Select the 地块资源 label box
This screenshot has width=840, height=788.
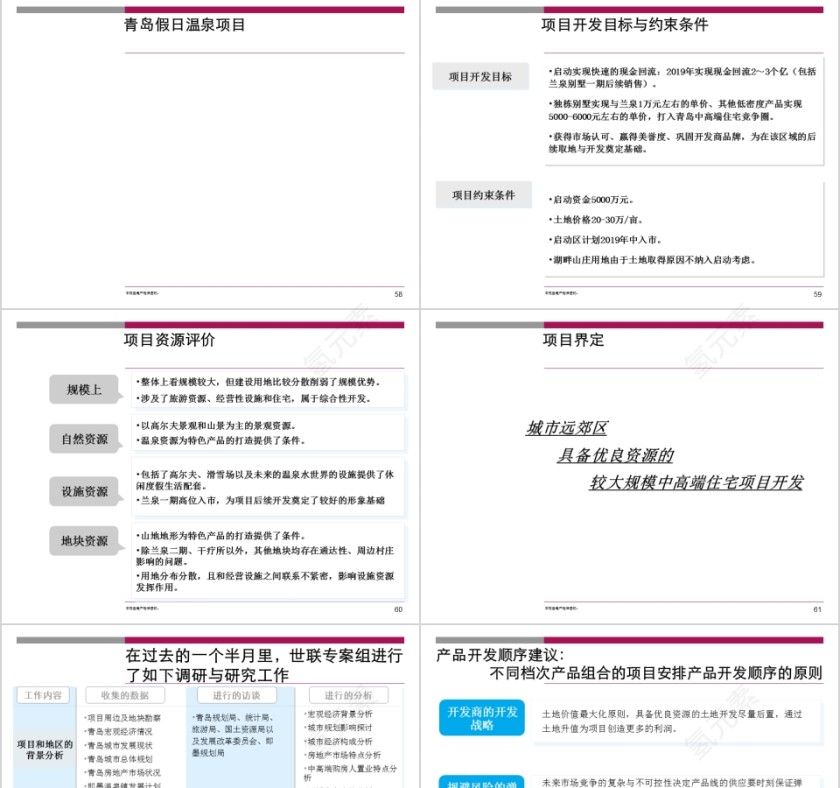coord(84,541)
